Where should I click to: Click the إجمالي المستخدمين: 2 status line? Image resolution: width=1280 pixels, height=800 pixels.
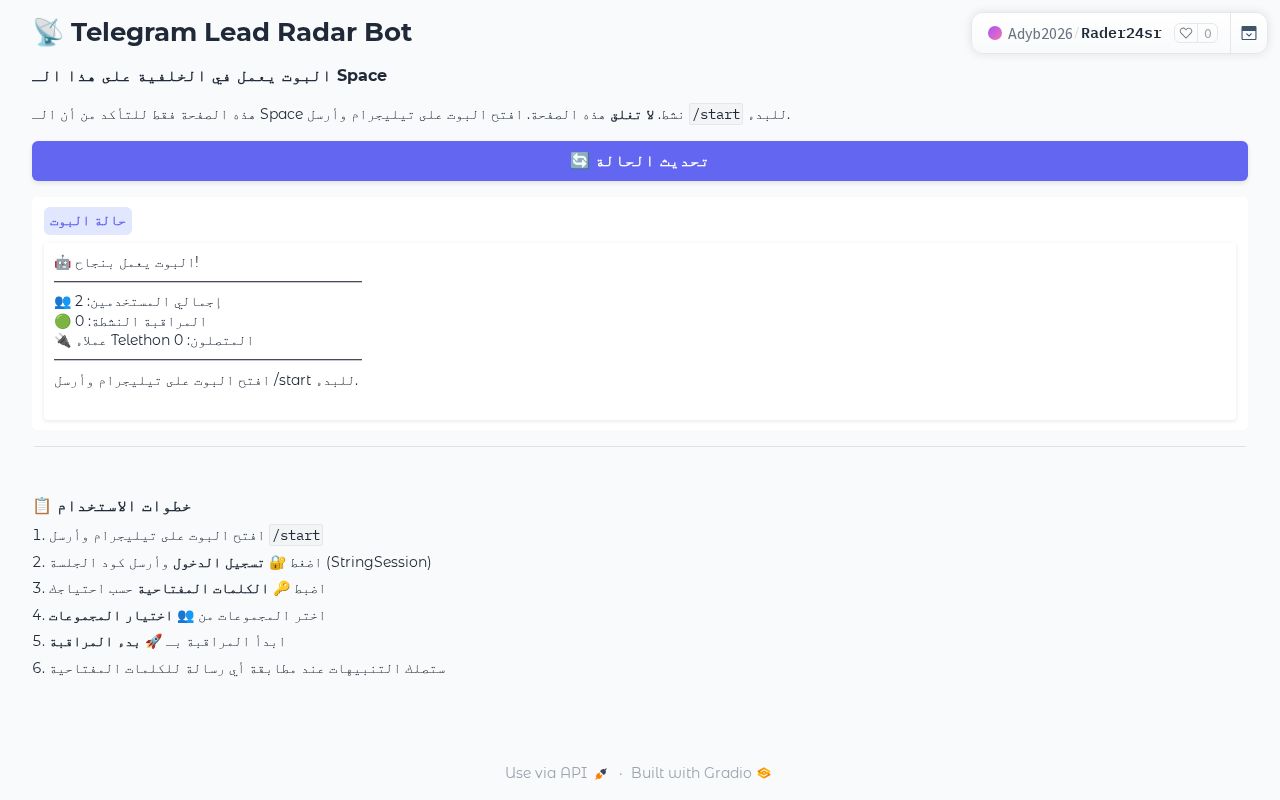point(137,301)
